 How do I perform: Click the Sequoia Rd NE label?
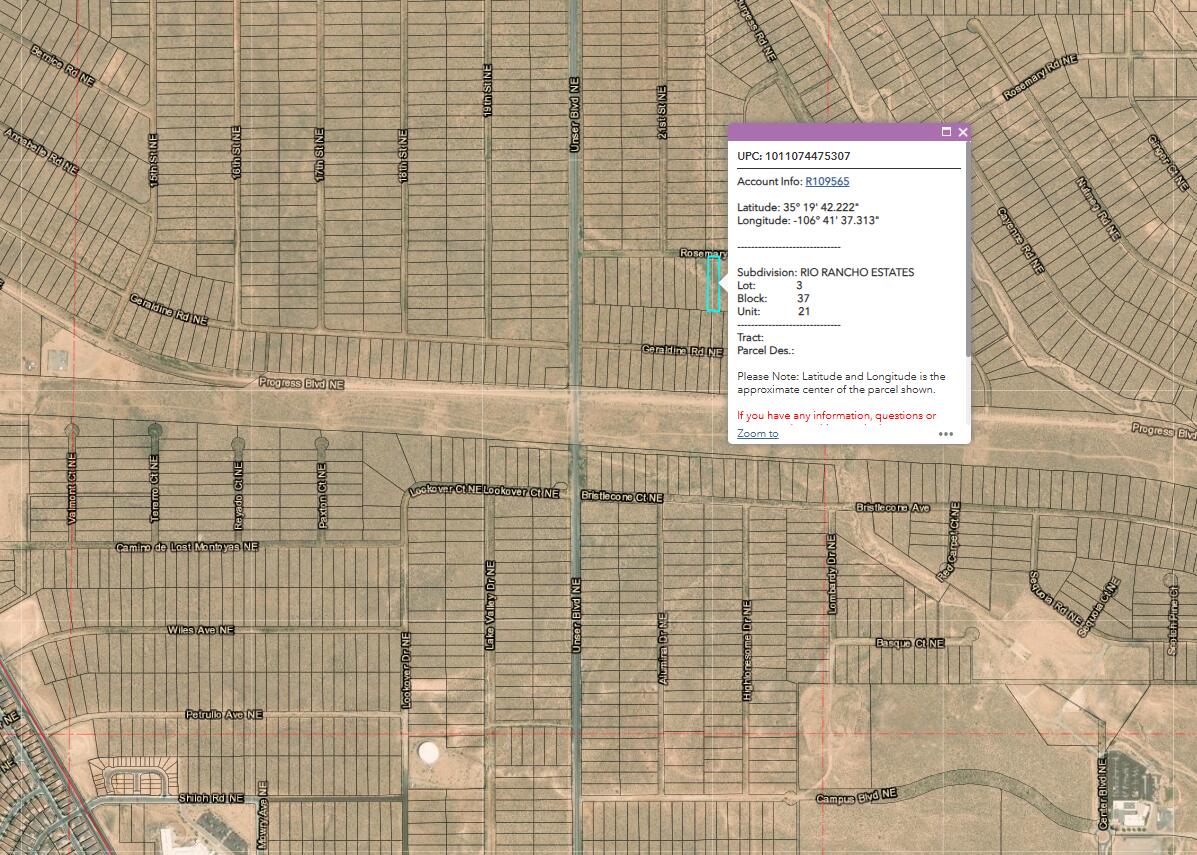[1055, 598]
